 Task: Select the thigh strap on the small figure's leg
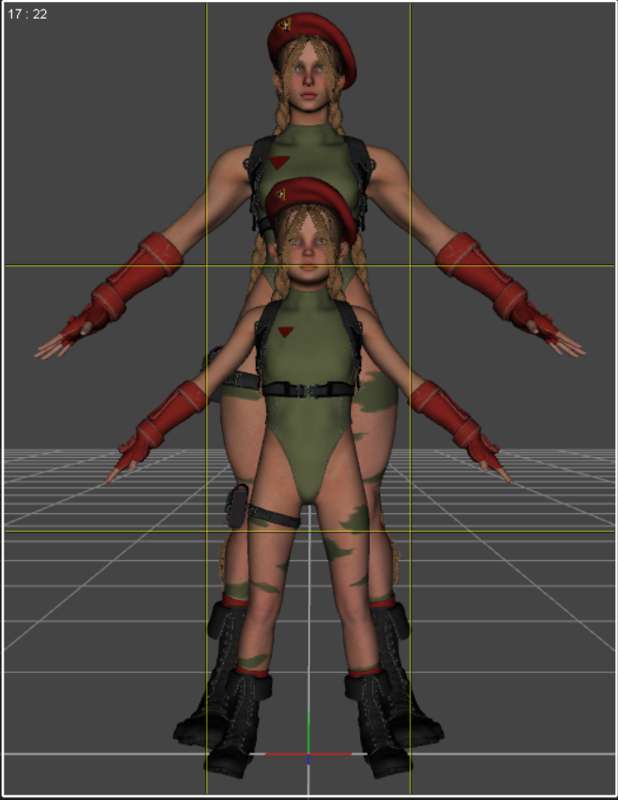274,516
